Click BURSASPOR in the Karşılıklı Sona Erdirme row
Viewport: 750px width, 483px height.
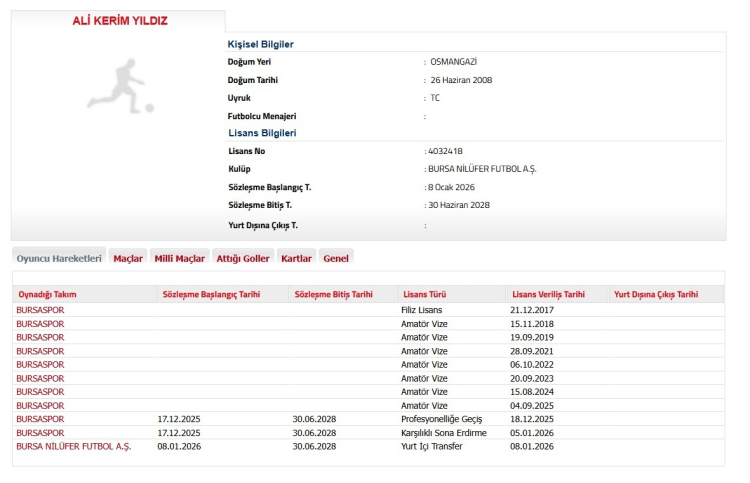(x=40, y=433)
